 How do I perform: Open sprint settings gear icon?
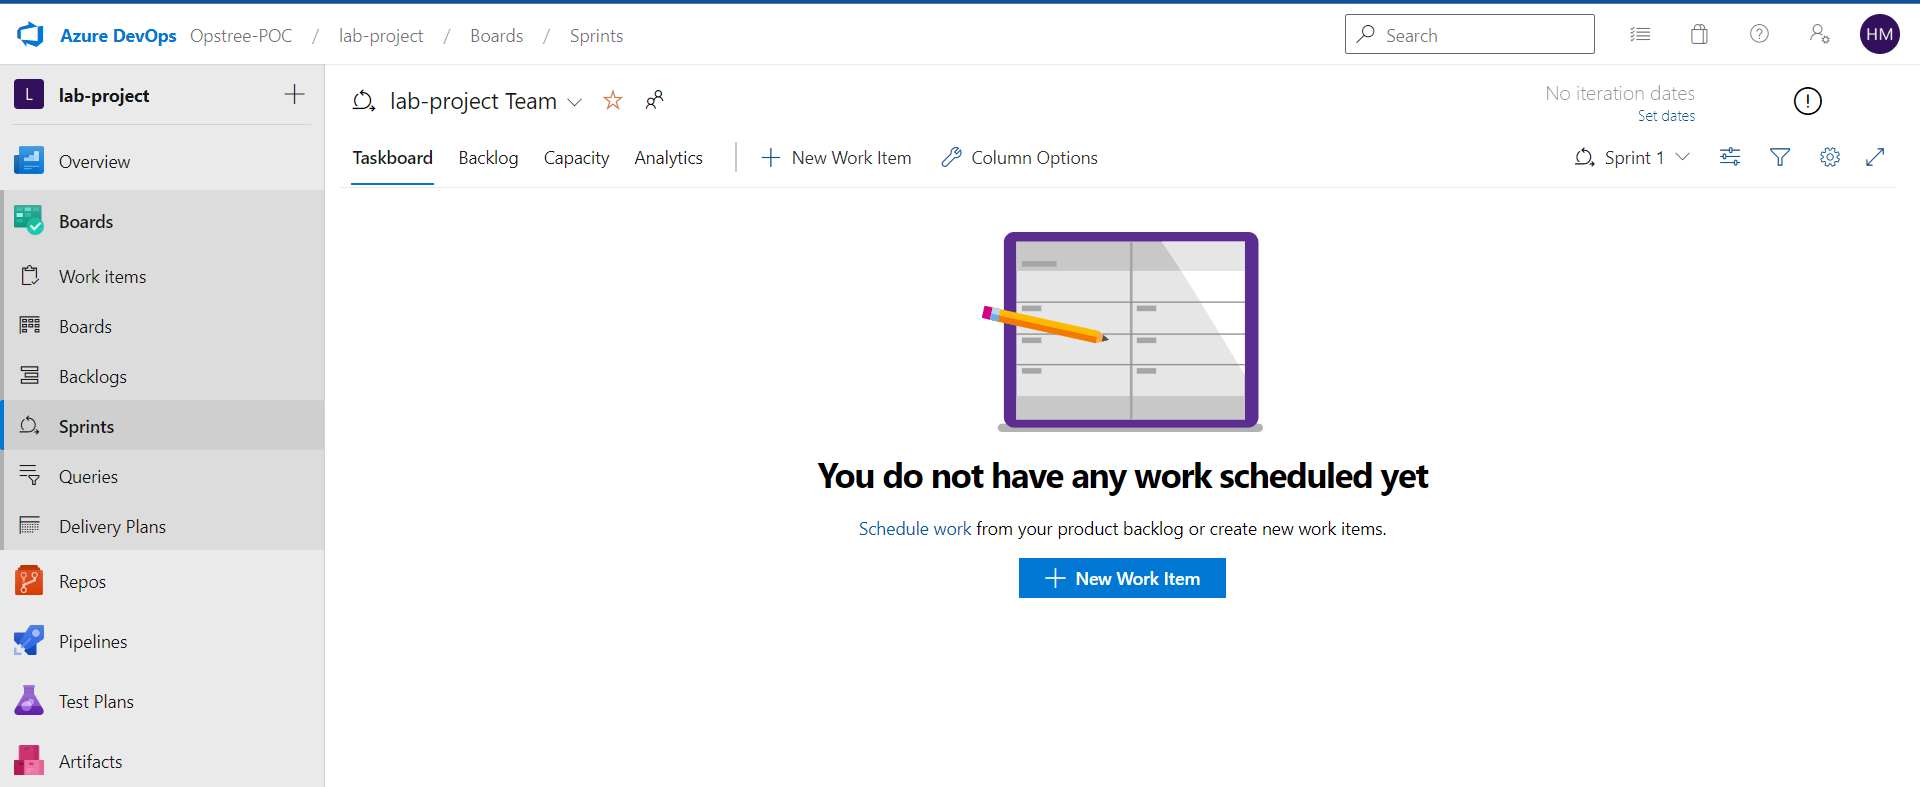(1830, 157)
